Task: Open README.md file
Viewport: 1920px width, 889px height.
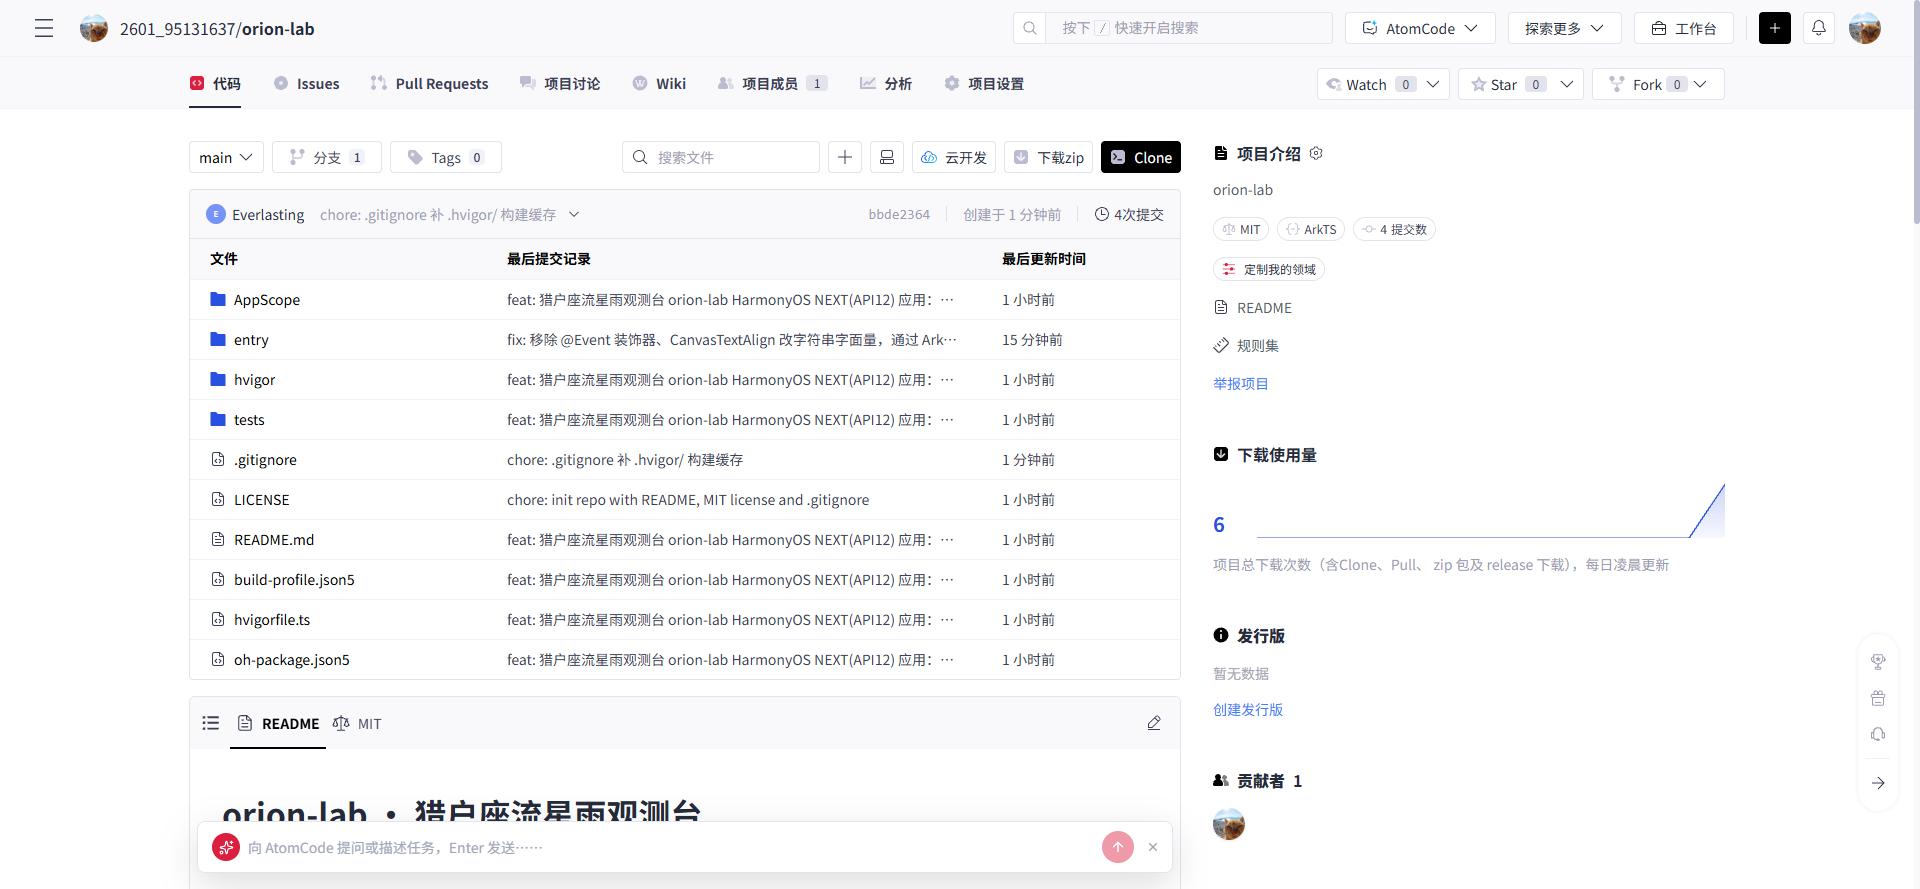Action: tap(273, 540)
